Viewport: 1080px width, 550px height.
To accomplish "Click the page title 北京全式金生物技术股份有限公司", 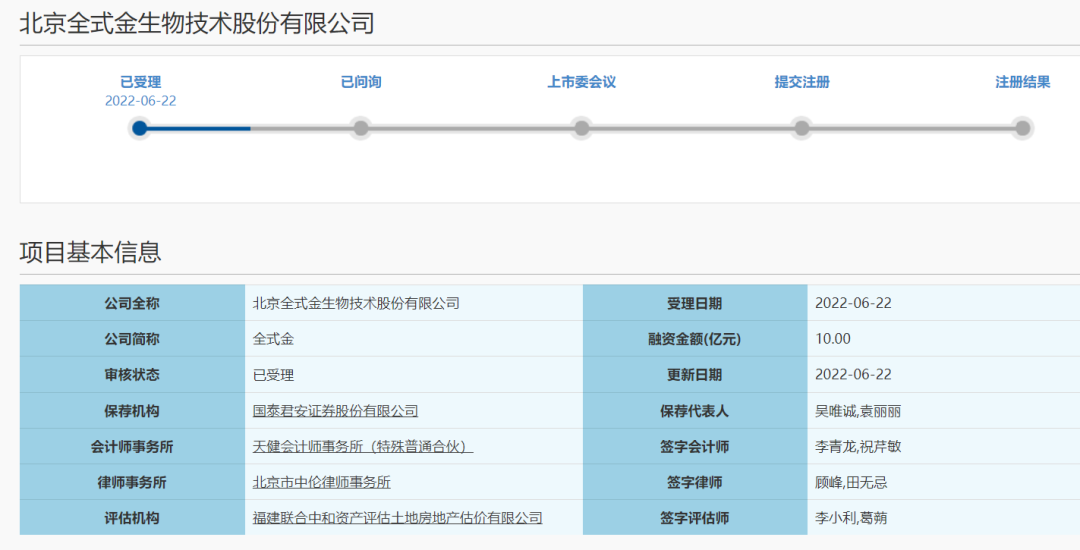I will [x=197, y=23].
